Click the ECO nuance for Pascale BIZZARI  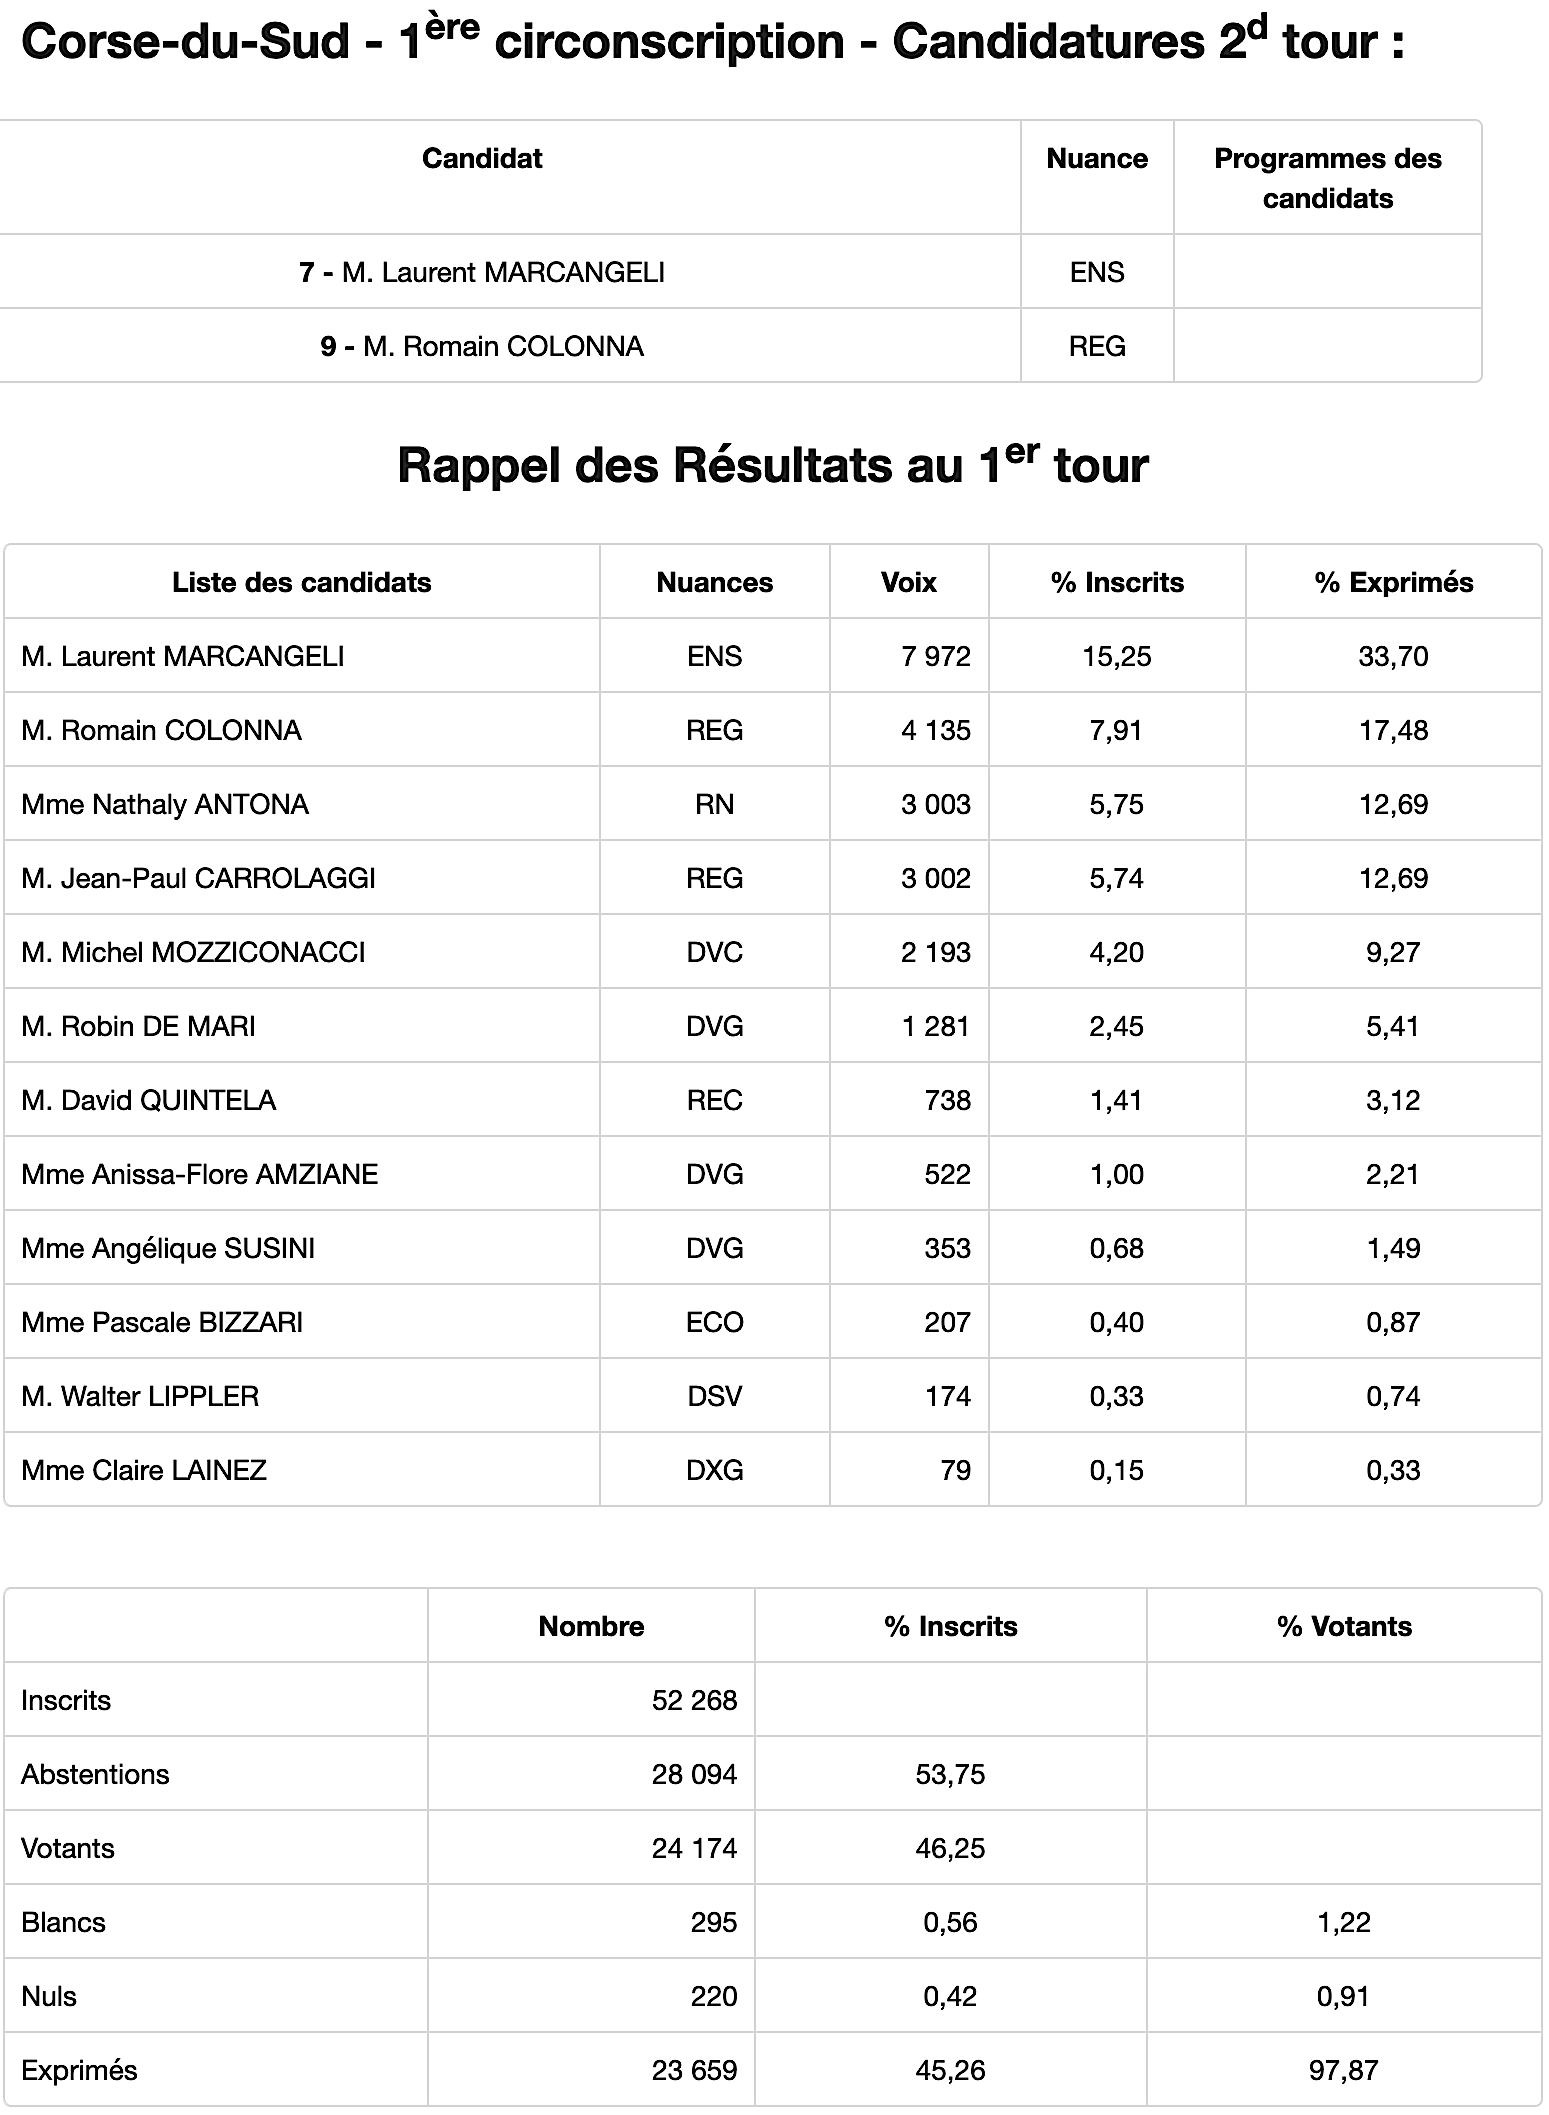pyautogui.click(x=714, y=1322)
